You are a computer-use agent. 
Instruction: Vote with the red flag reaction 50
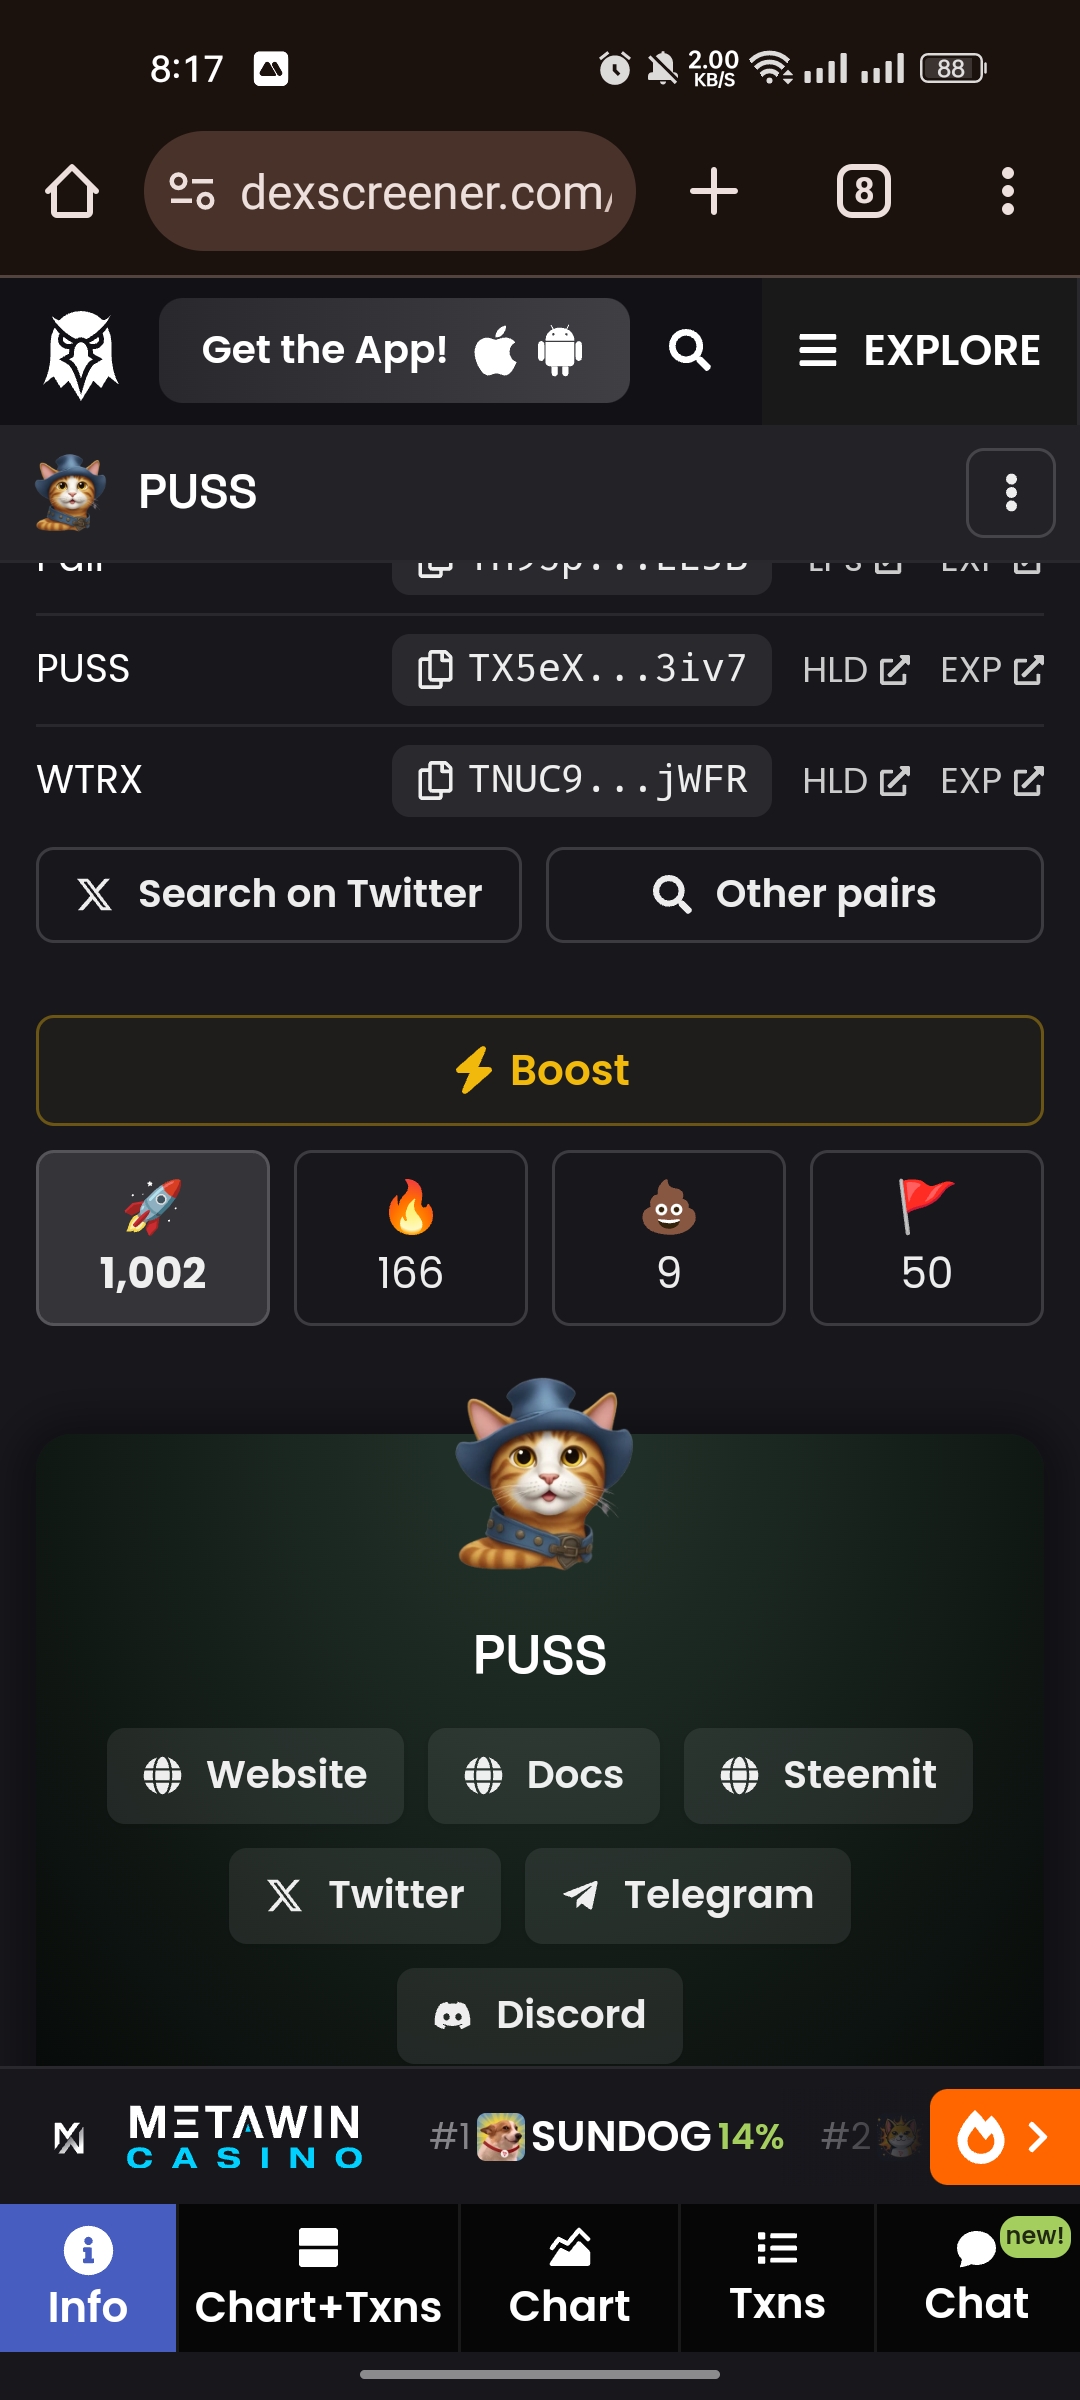[927, 1238]
